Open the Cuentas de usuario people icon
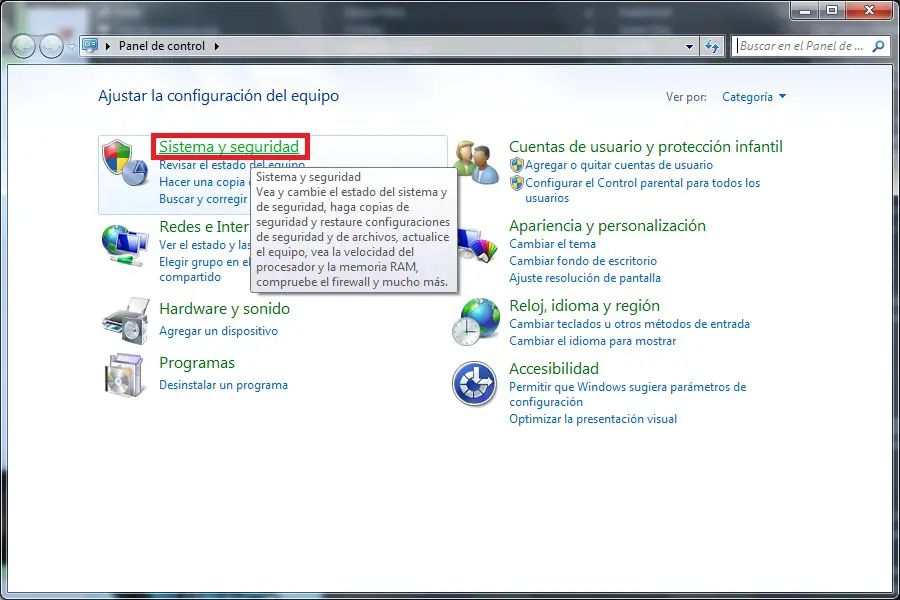 click(x=476, y=162)
